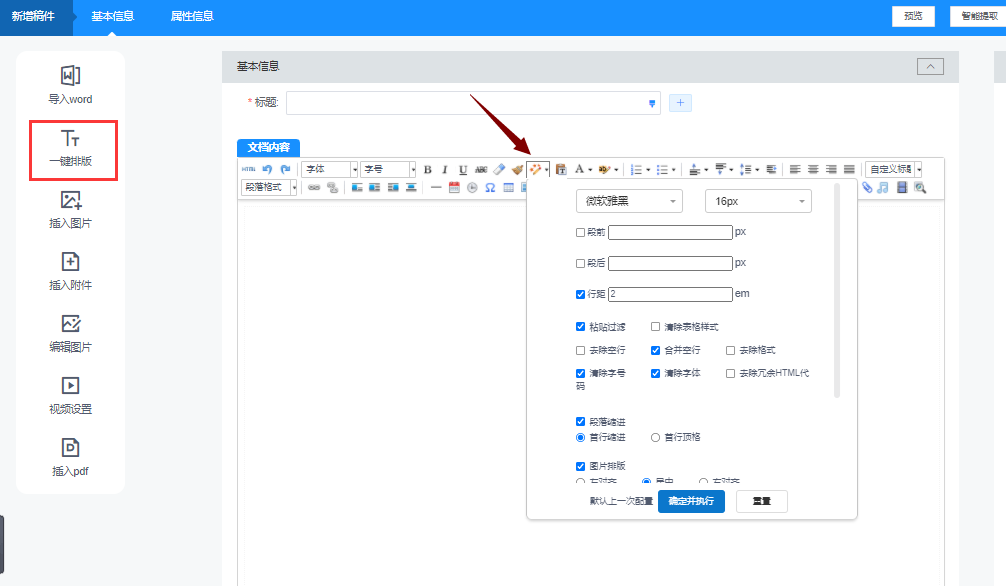
Task: Enable the 段前 spacing checkbox
Action: pyautogui.click(x=581, y=232)
